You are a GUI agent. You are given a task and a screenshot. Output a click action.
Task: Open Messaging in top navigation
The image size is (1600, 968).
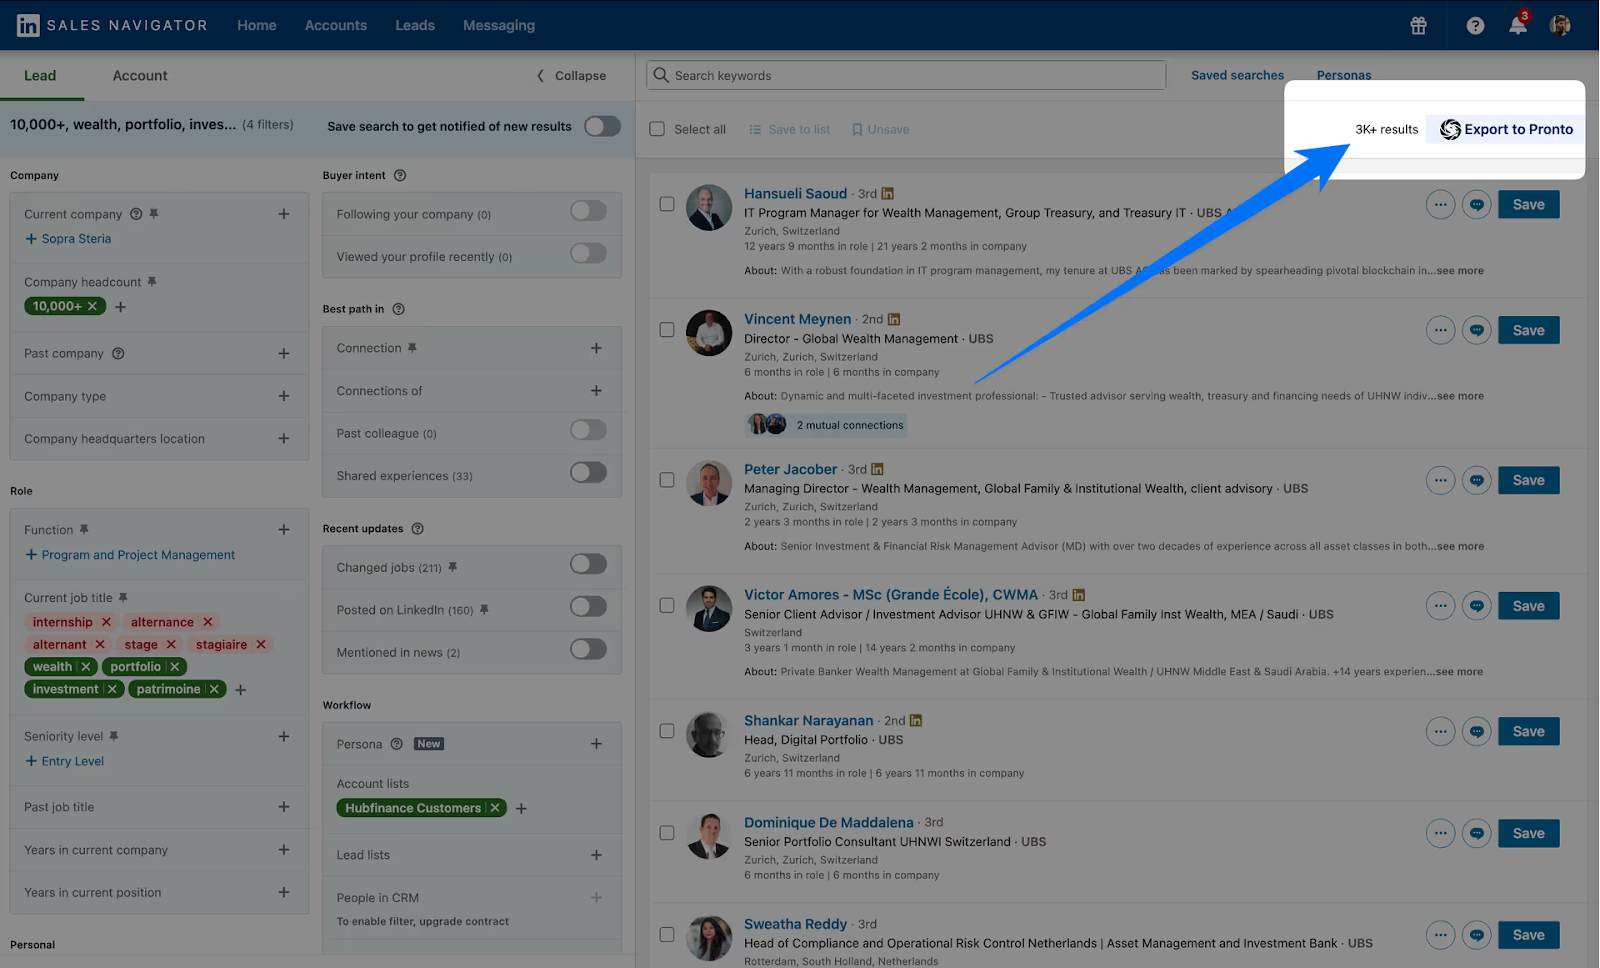click(499, 25)
